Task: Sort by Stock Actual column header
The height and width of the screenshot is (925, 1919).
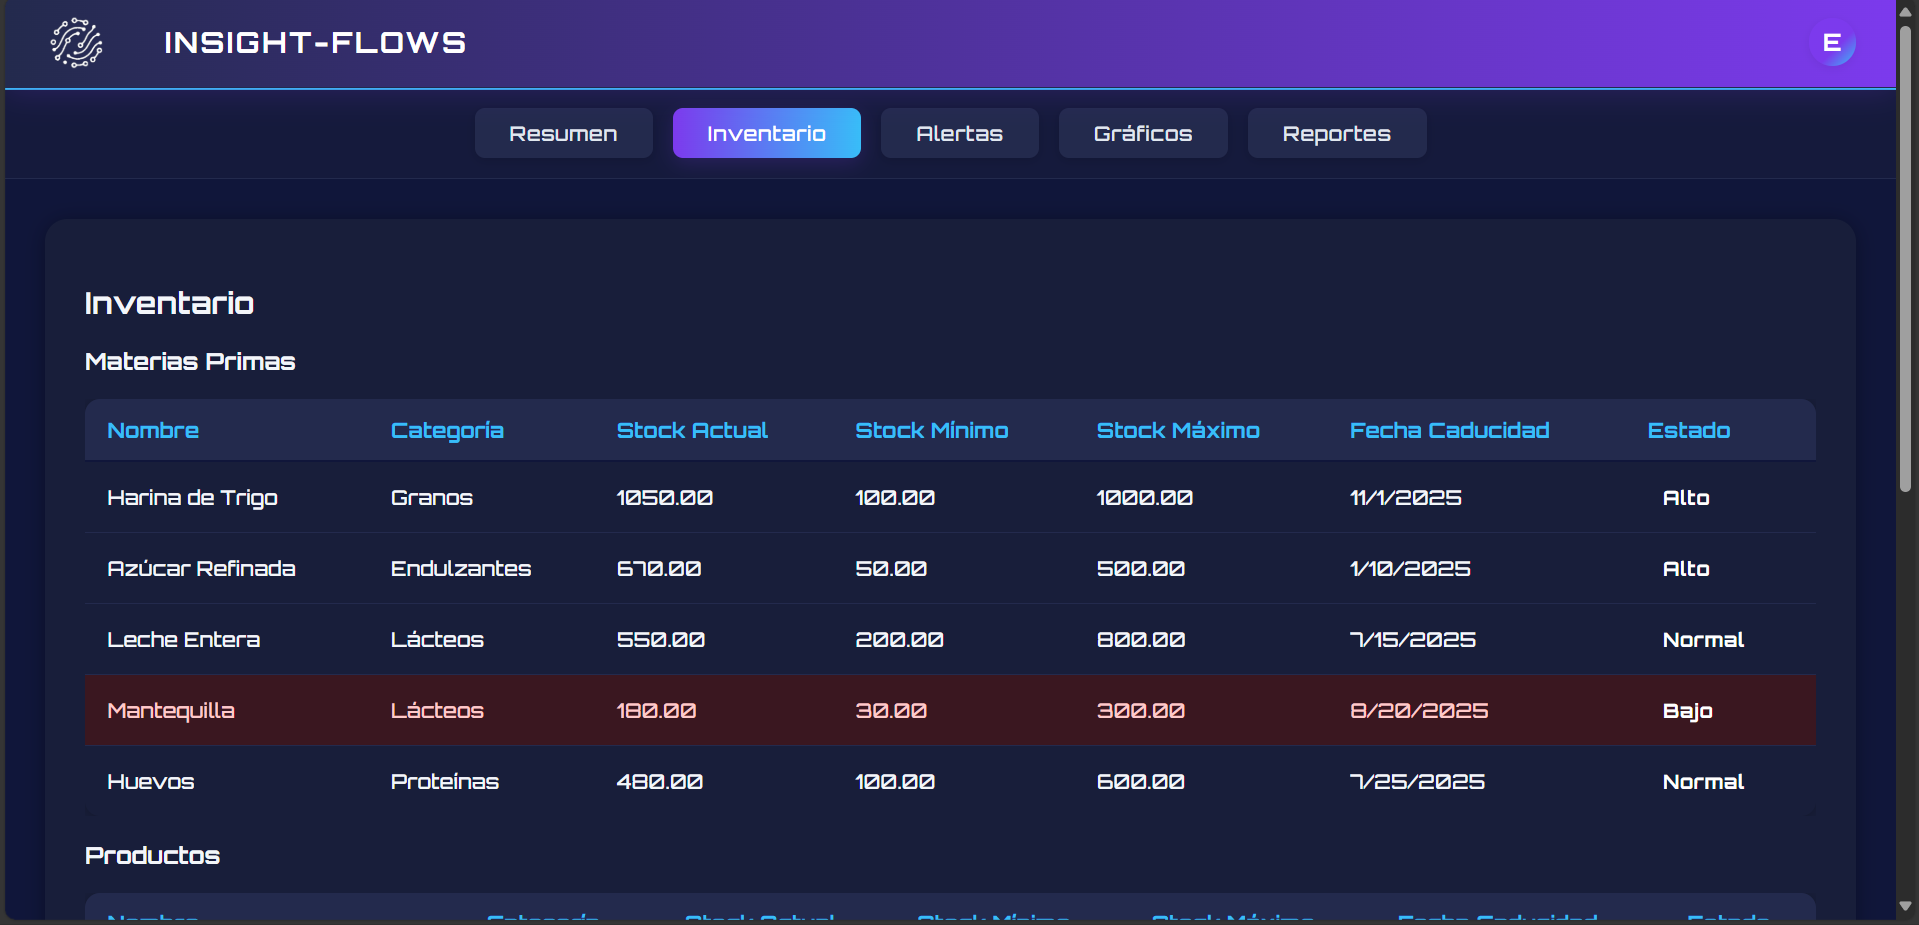Action: coord(692,430)
